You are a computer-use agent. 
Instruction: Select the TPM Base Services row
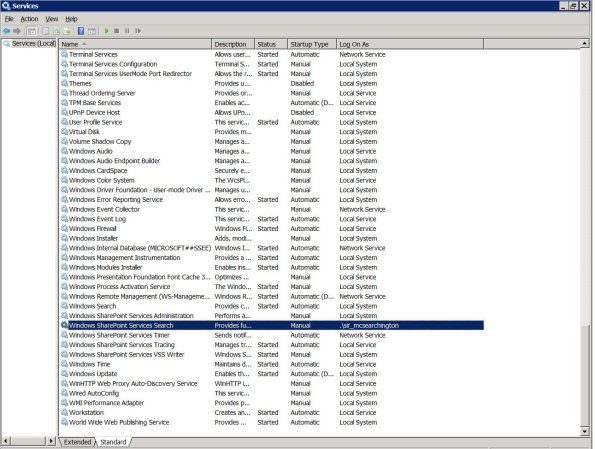pyautogui.click(x=272, y=103)
